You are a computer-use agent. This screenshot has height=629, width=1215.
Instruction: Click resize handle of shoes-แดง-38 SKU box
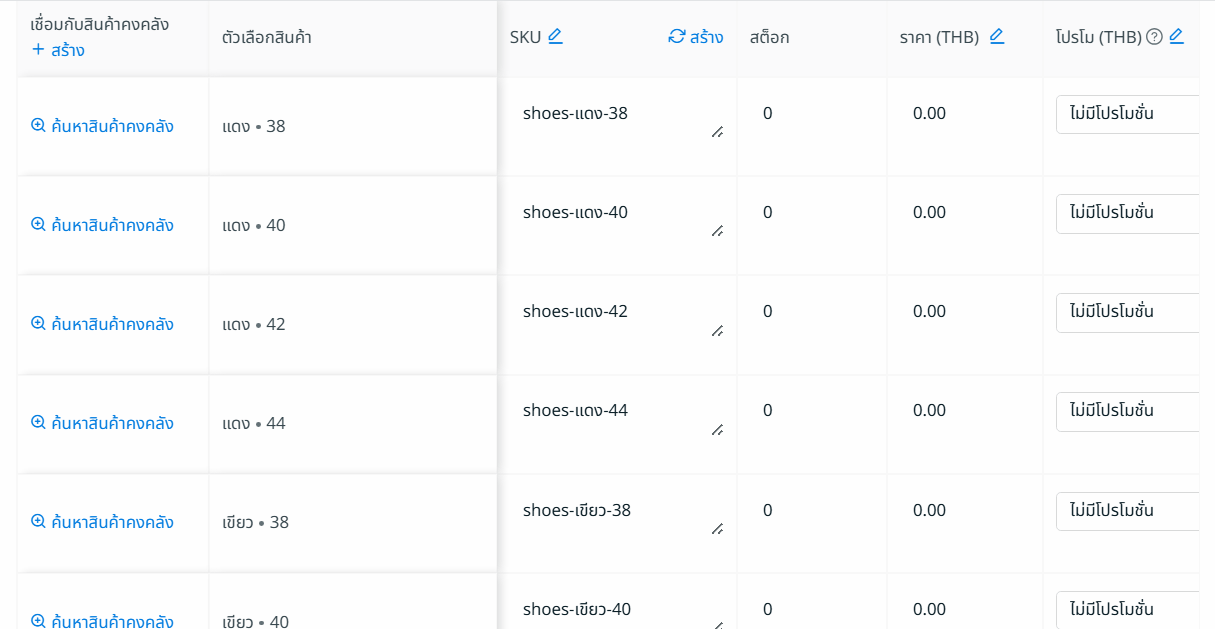(717, 132)
